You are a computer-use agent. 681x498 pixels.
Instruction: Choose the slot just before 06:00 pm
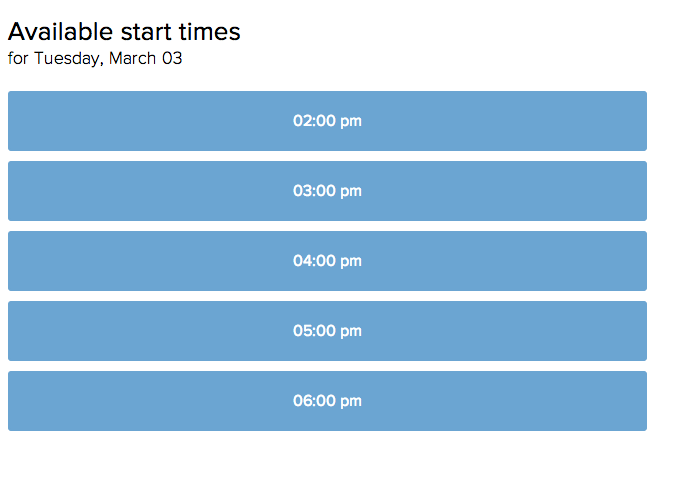point(327,331)
